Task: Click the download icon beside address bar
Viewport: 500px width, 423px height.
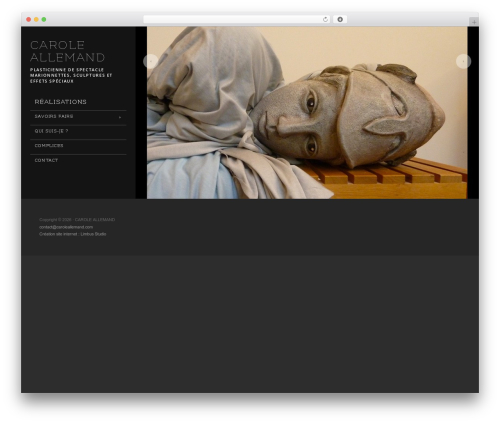Action: (x=340, y=20)
